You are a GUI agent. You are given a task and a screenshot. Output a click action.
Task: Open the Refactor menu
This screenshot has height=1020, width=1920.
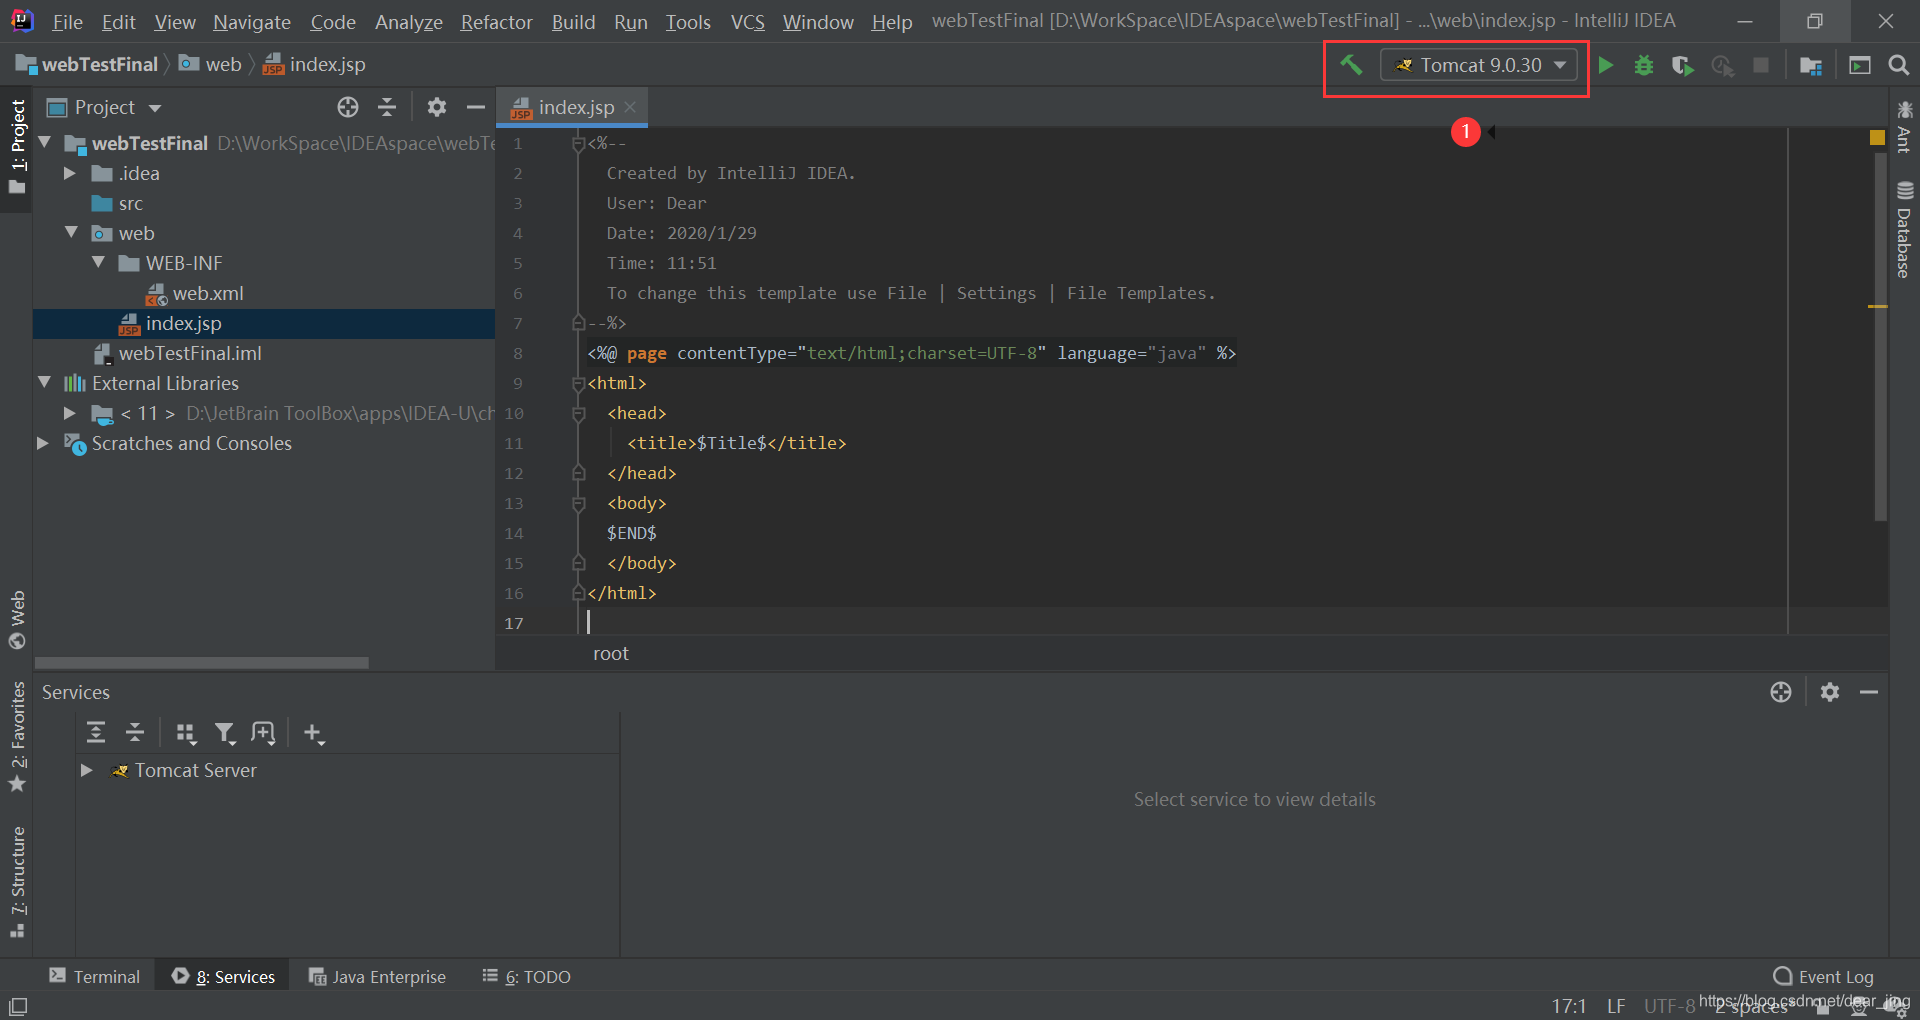coord(496,22)
